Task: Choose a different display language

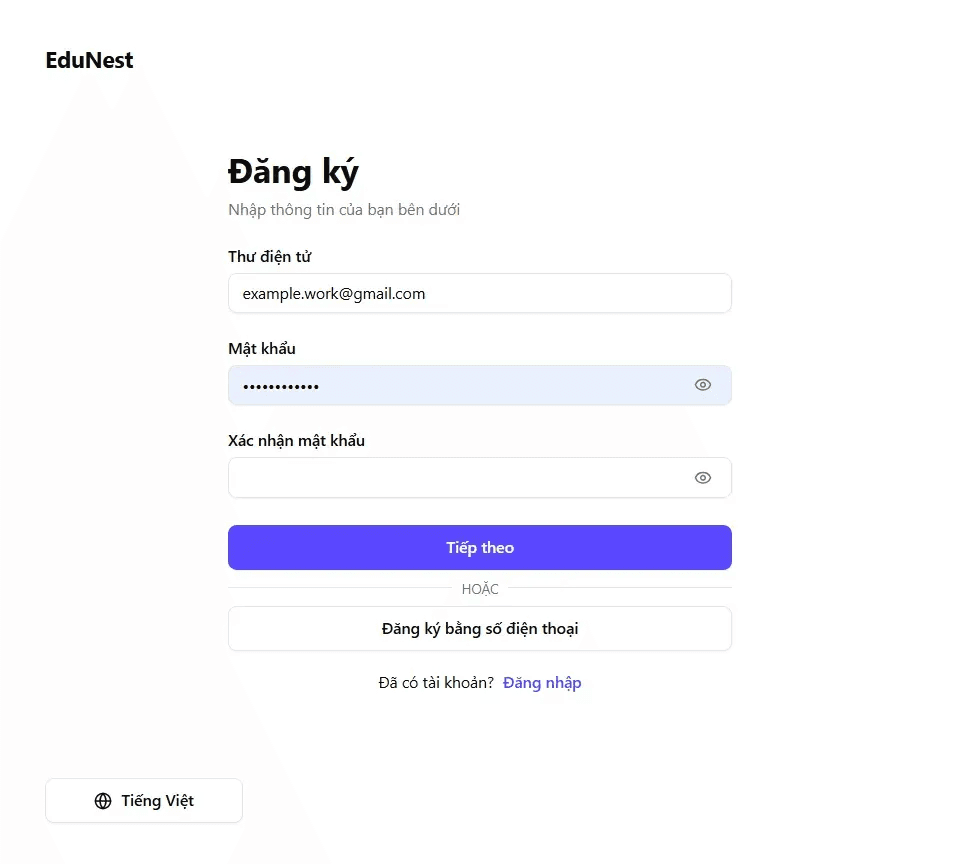Action: [143, 800]
